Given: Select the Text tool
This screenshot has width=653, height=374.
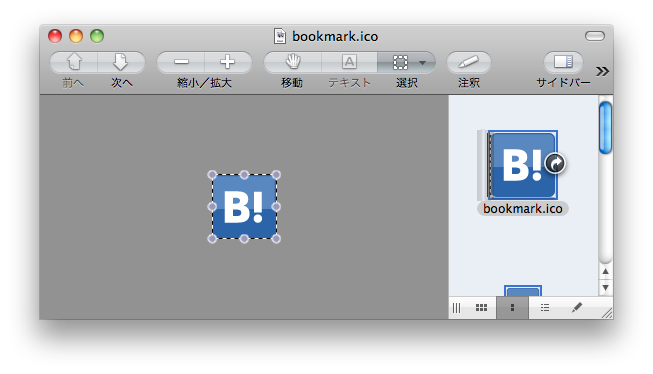Looking at the screenshot, I should point(349,62).
